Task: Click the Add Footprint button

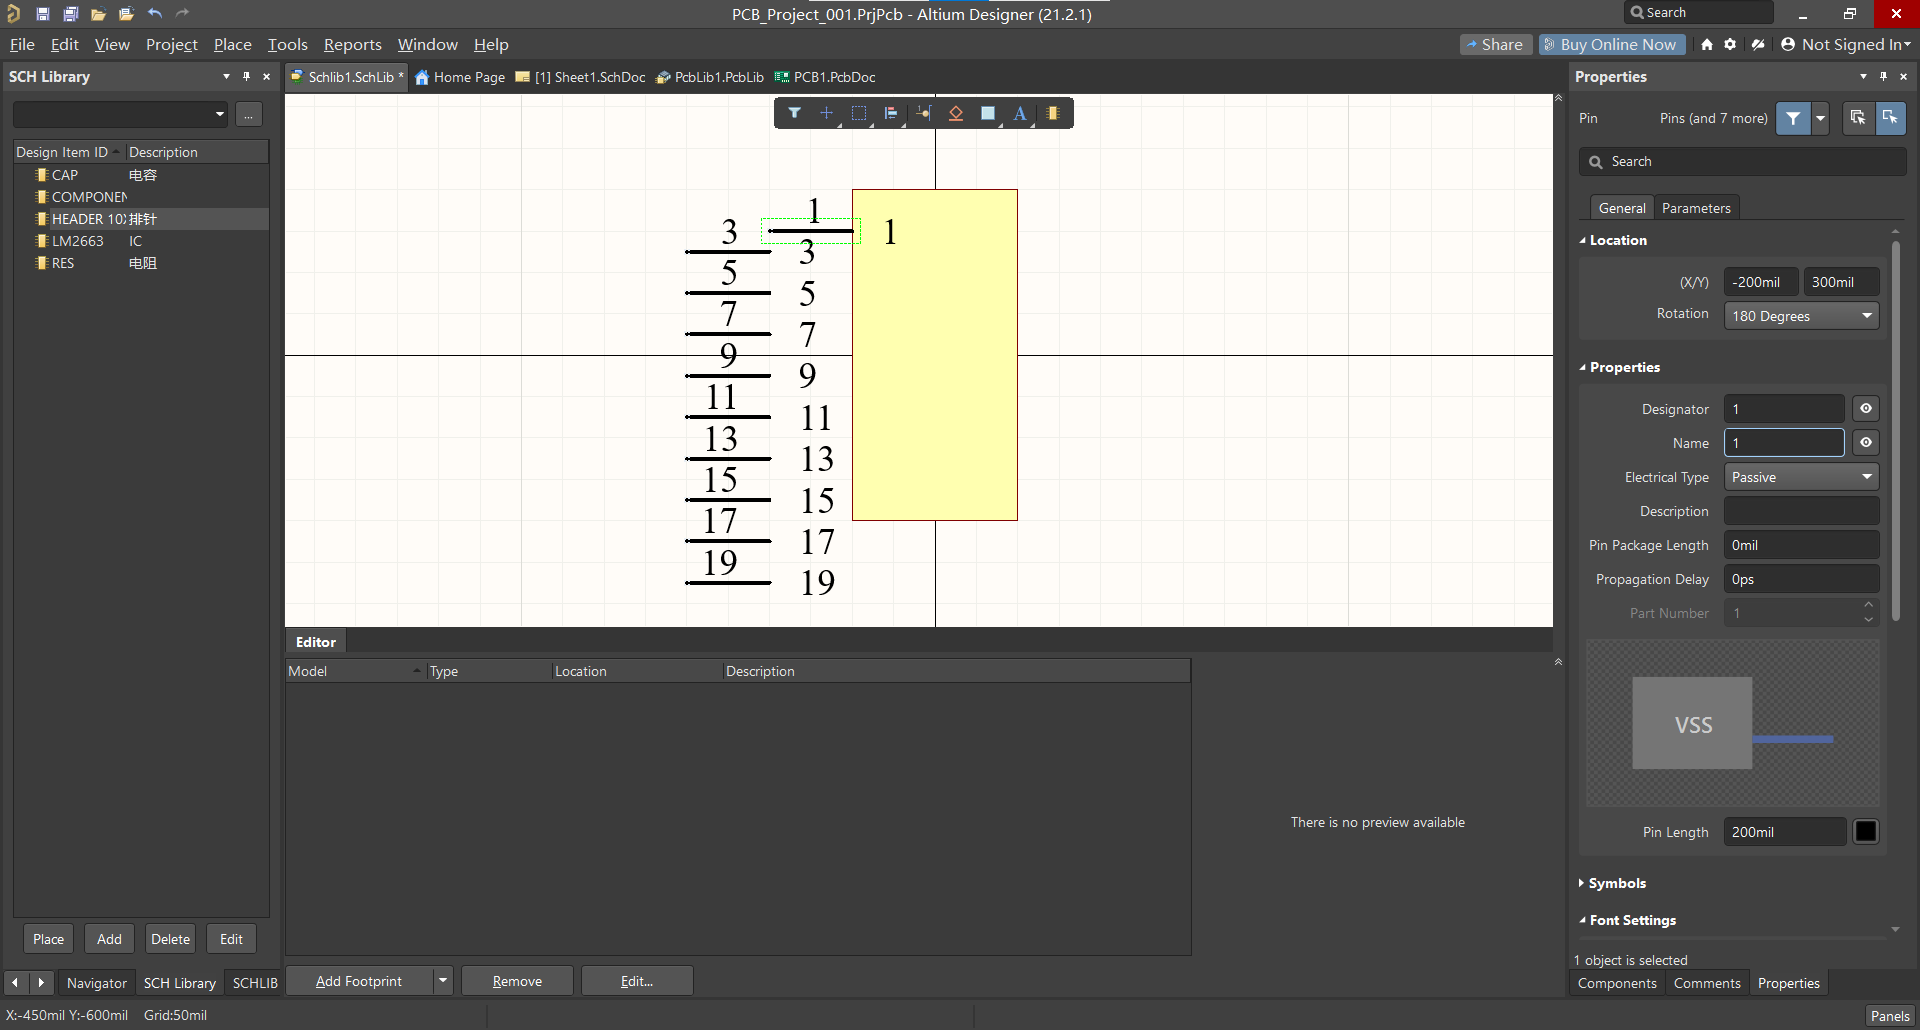Action: pyautogui.click(x=360, y=981)
